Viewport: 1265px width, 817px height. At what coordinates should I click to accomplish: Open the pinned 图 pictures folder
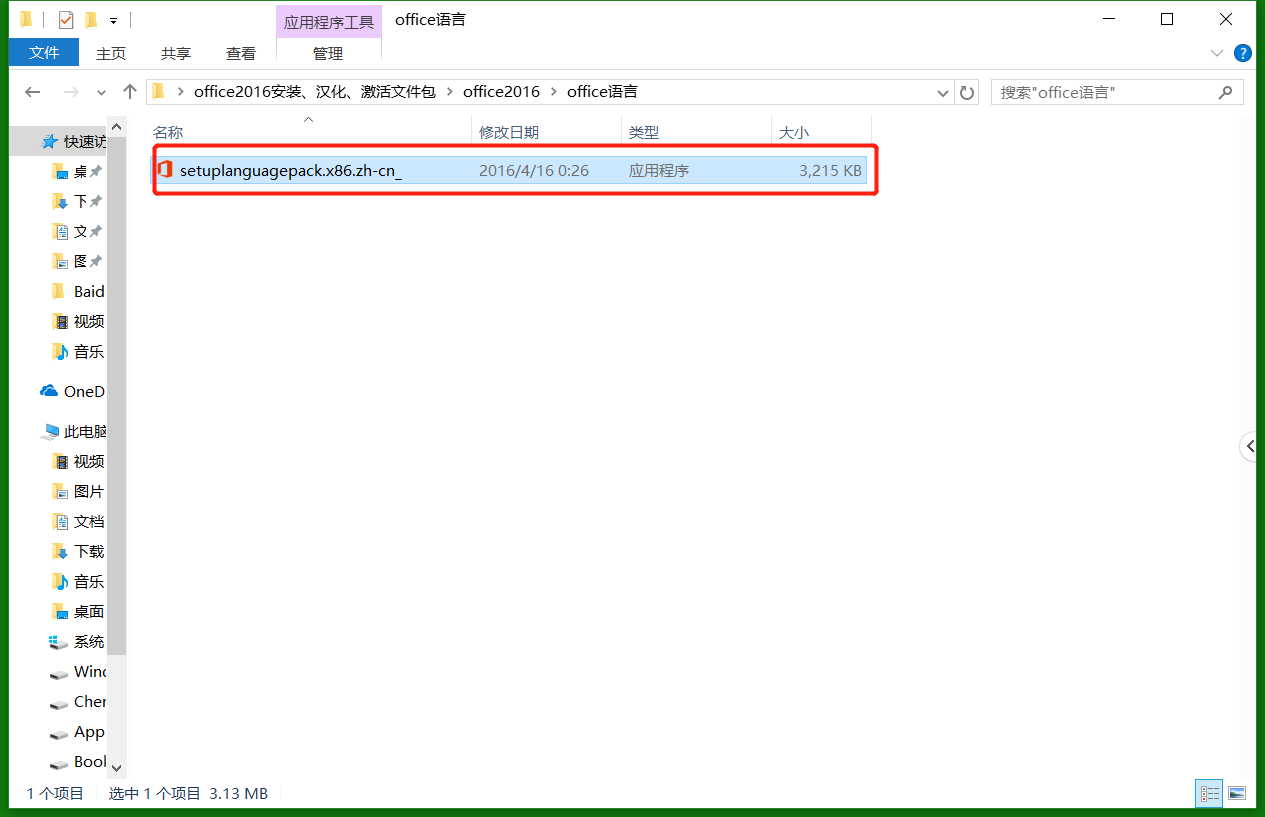(78, 262)
